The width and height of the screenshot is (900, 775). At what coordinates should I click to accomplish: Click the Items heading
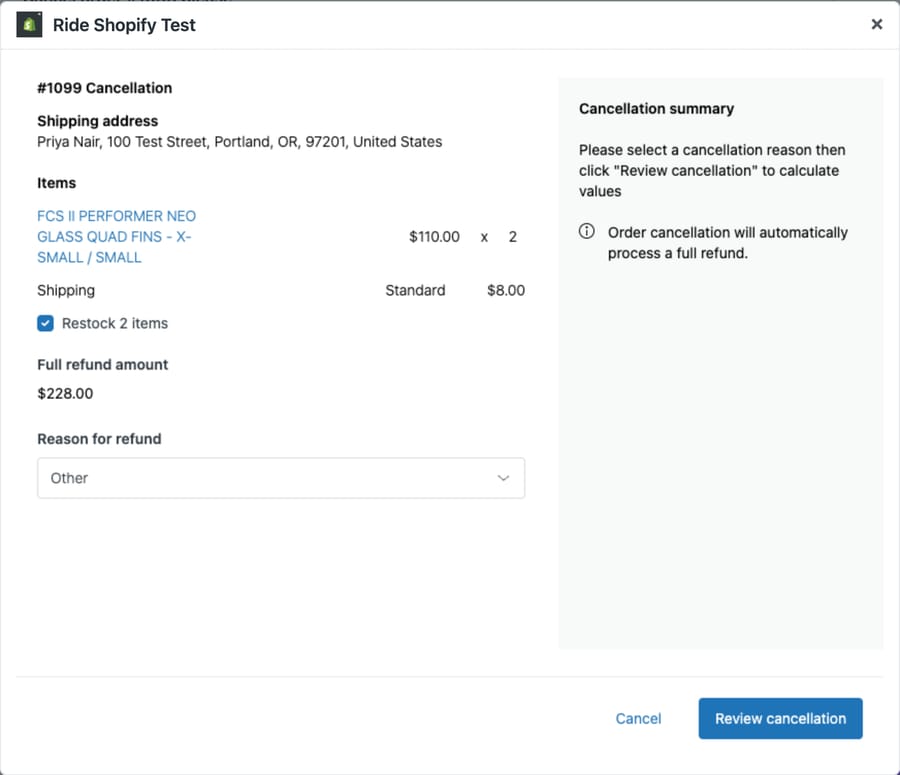tap(56, 183)
